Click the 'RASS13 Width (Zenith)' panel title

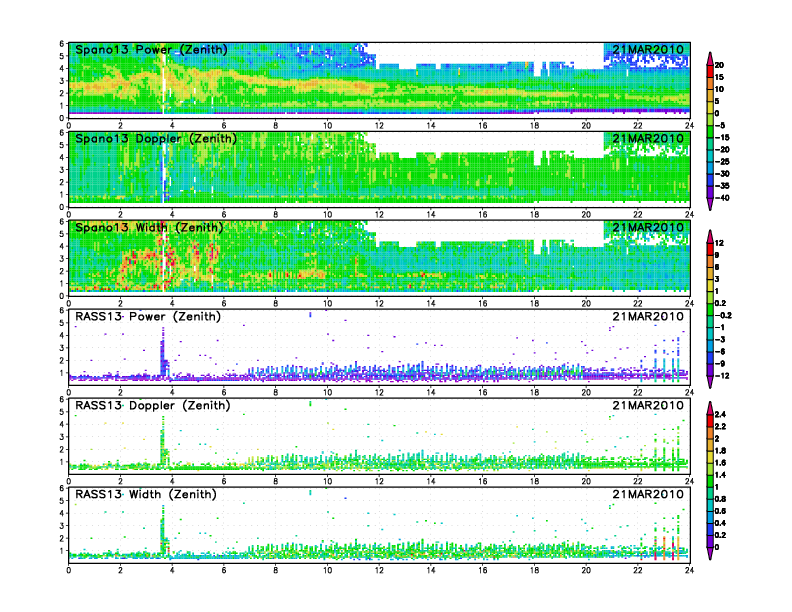[x=145, y=494]
